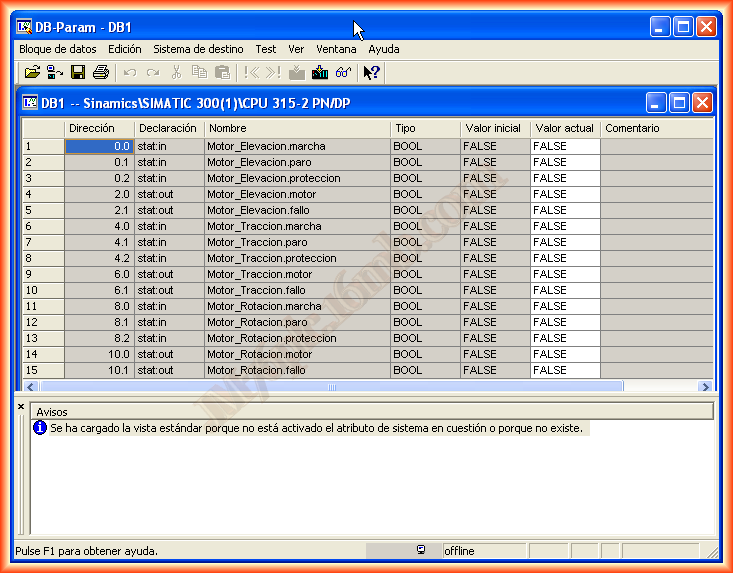Click the Print toolbar icon
The width and height of the screenshot is (733, 573).
(x=100, y=72)
